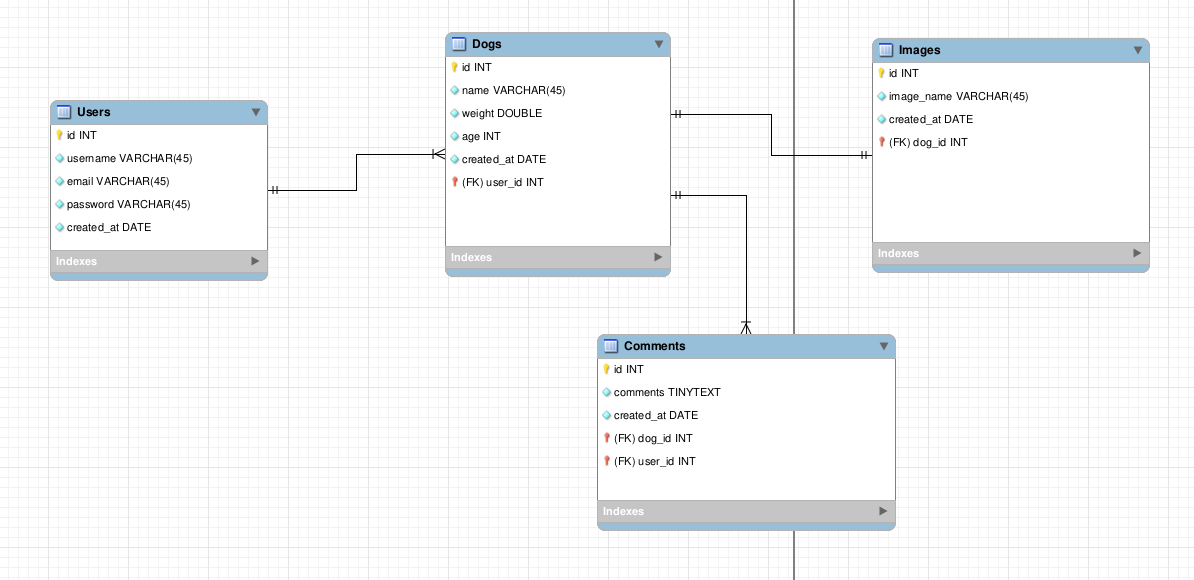Viewport: 1194px width, 580px height.
Task: Click diamond icon beside Users created_at
Action: [x=59, y=227]
